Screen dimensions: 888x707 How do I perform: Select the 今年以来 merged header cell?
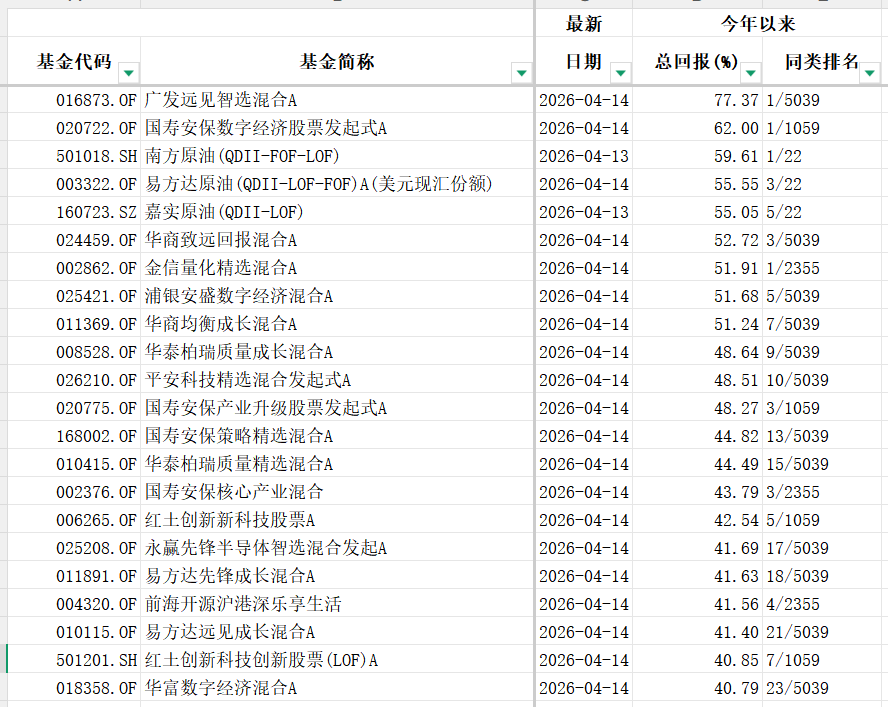pyautogui.click(x=758, y=24)
